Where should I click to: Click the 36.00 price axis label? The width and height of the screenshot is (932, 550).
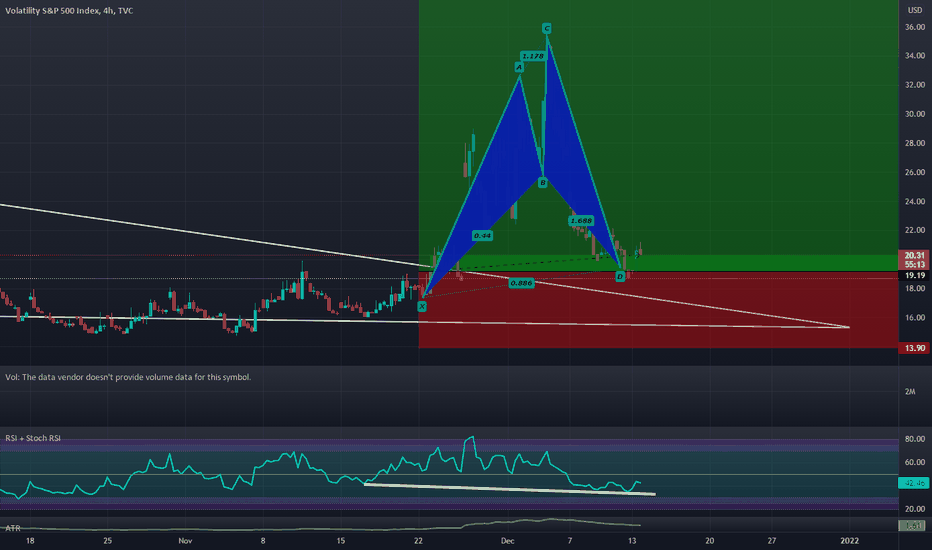pos(915,27)
